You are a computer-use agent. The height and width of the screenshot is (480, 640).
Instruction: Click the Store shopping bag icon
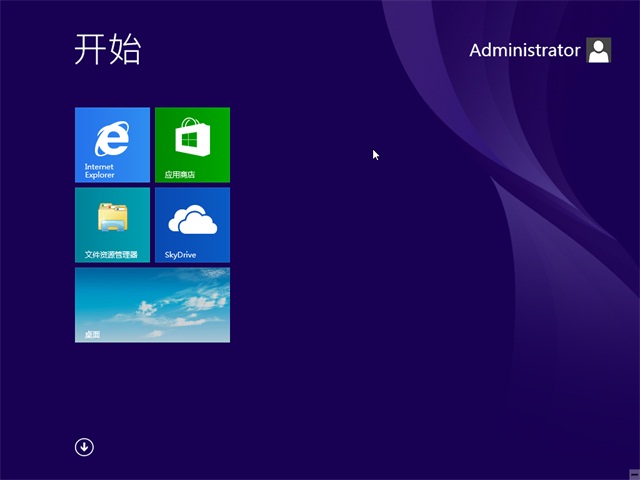tap(192, 137)
